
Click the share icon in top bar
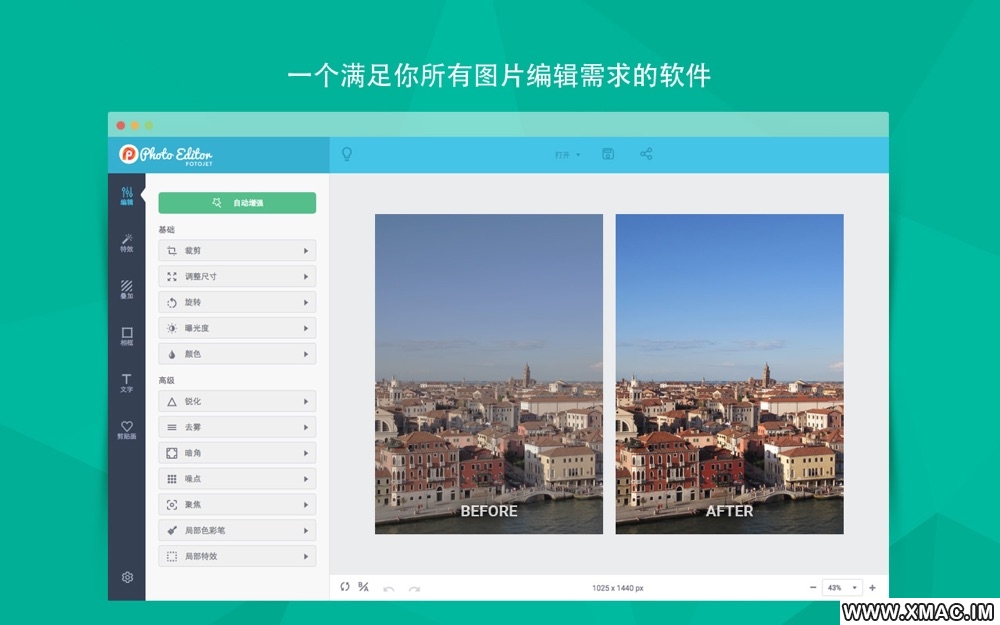click(646, 154)
